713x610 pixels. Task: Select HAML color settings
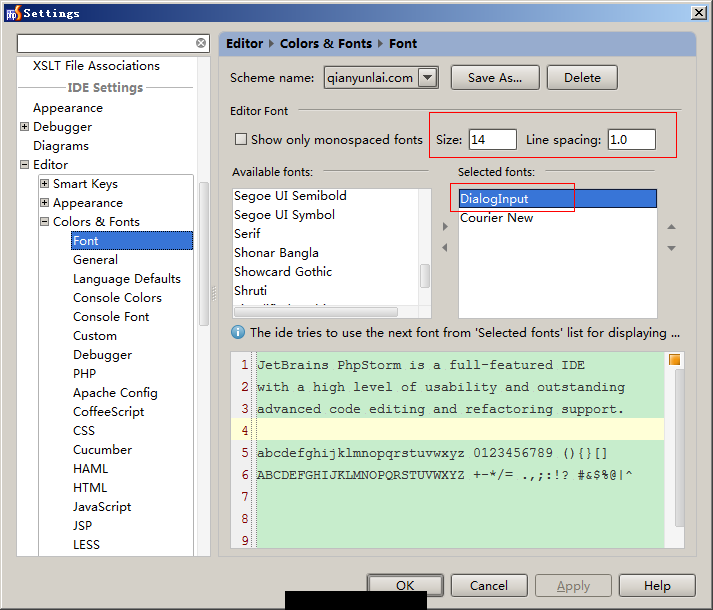[x=90, y=469]
